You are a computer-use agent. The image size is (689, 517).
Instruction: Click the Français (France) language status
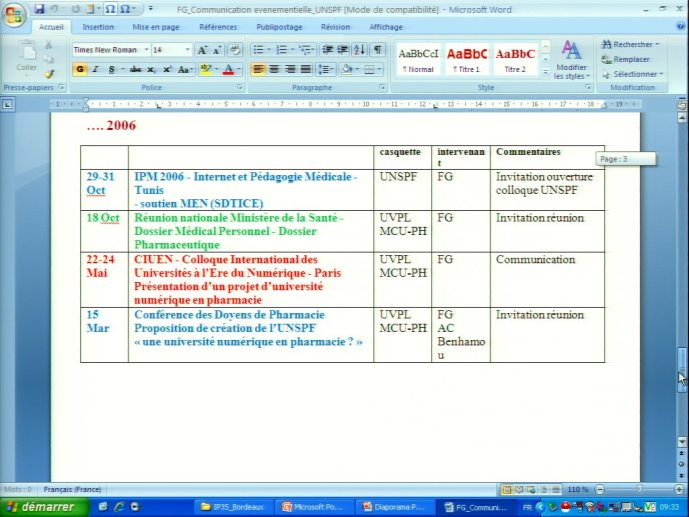pyautogui.click(x=73, y=489)
